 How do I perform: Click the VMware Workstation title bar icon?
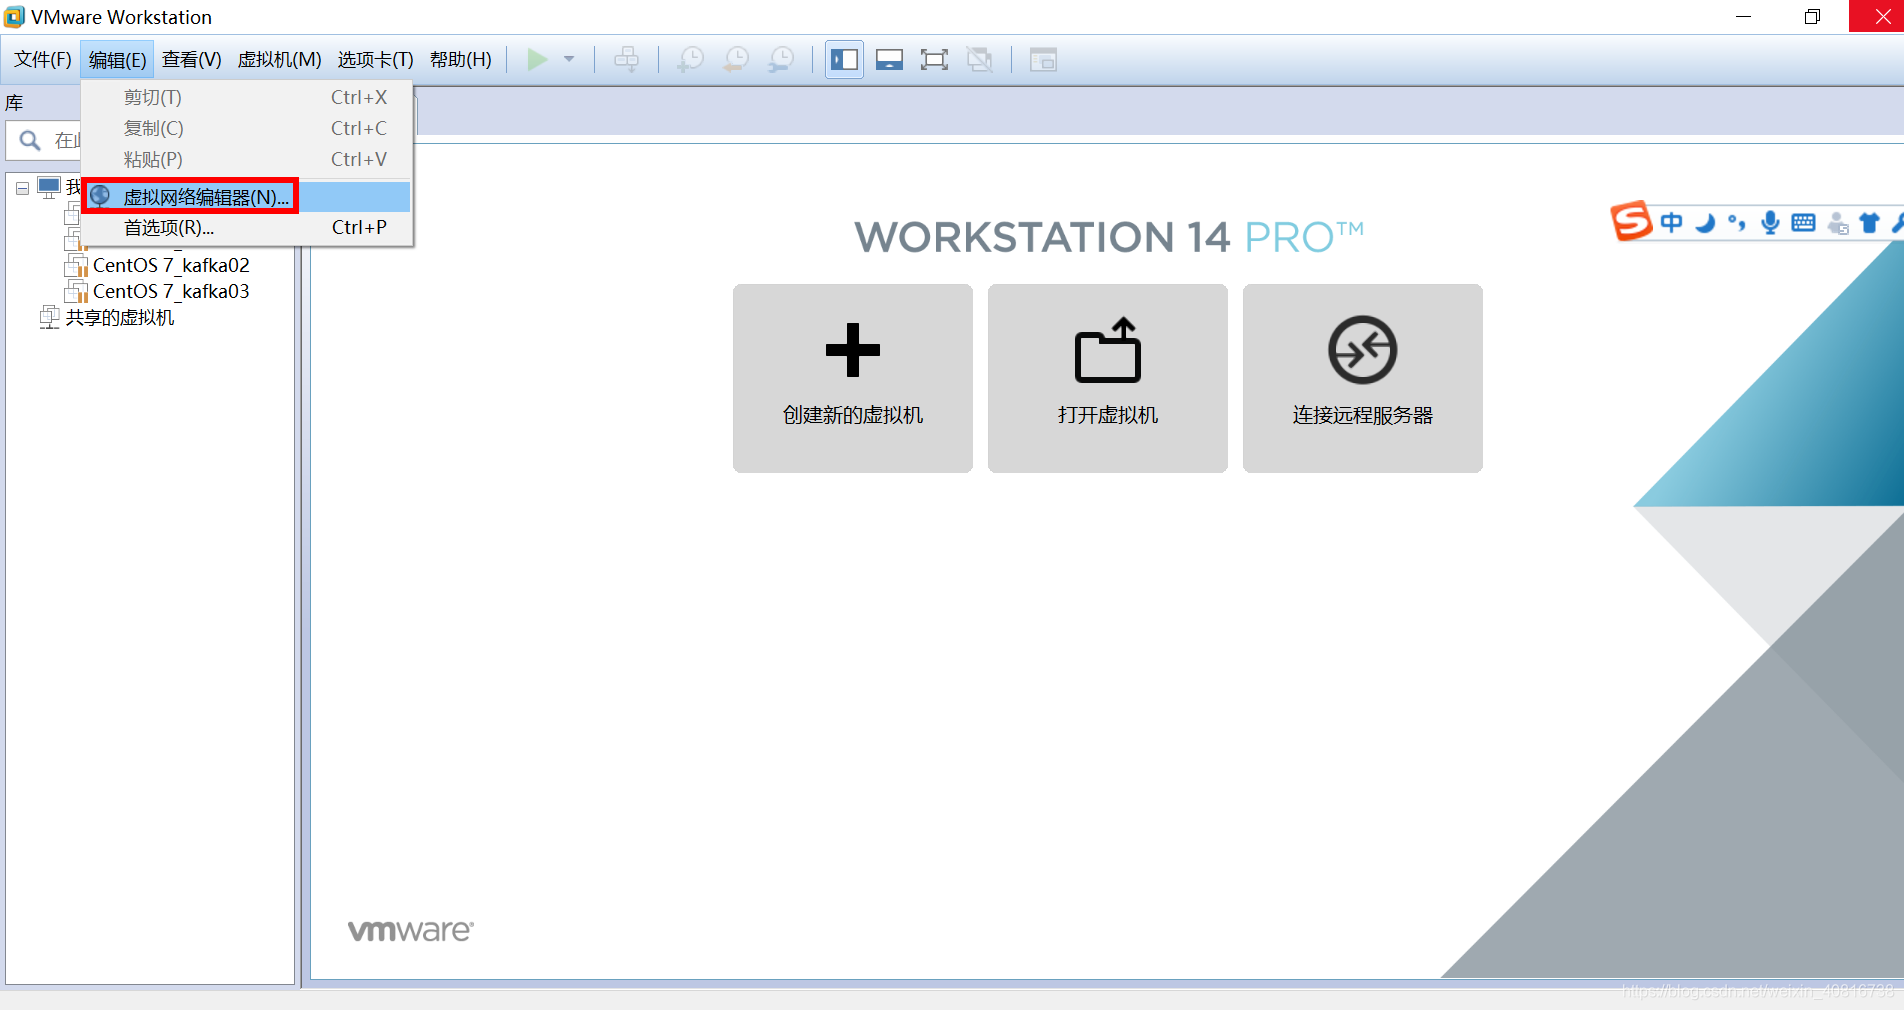pyautogui.click(x=15, y=17)
